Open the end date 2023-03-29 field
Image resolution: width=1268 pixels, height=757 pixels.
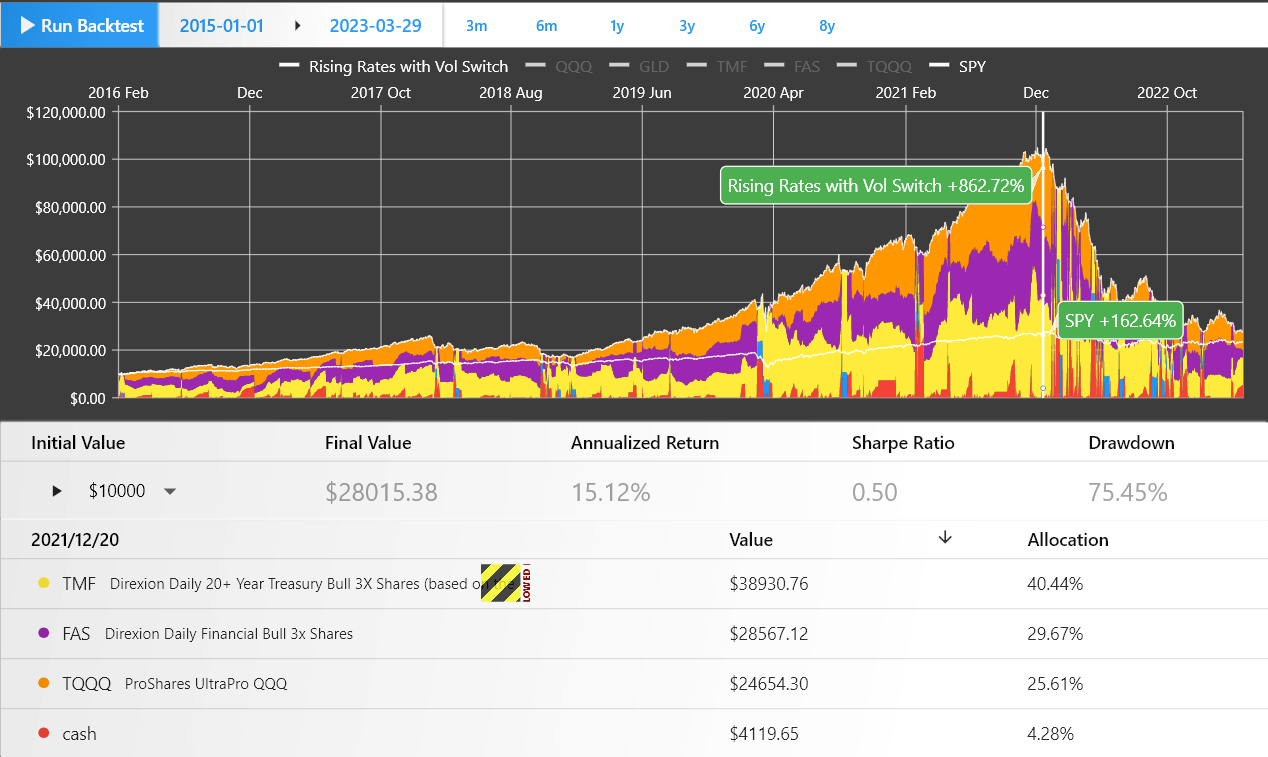pos(376,26)
